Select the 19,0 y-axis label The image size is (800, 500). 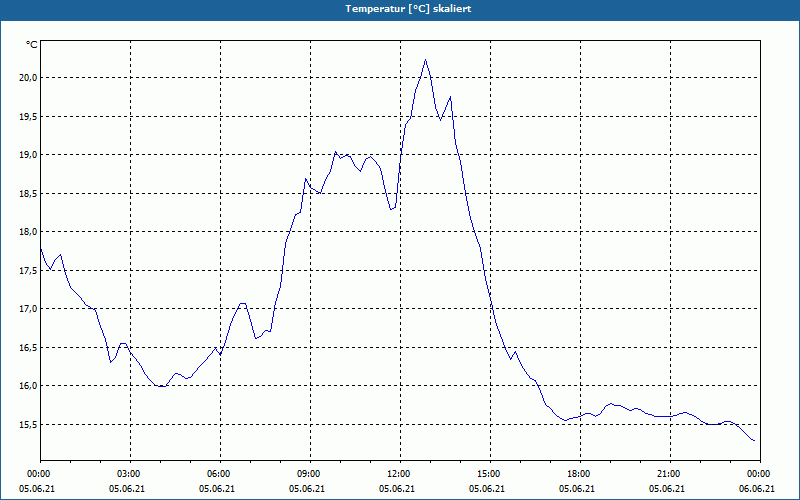tap(28, 155)
